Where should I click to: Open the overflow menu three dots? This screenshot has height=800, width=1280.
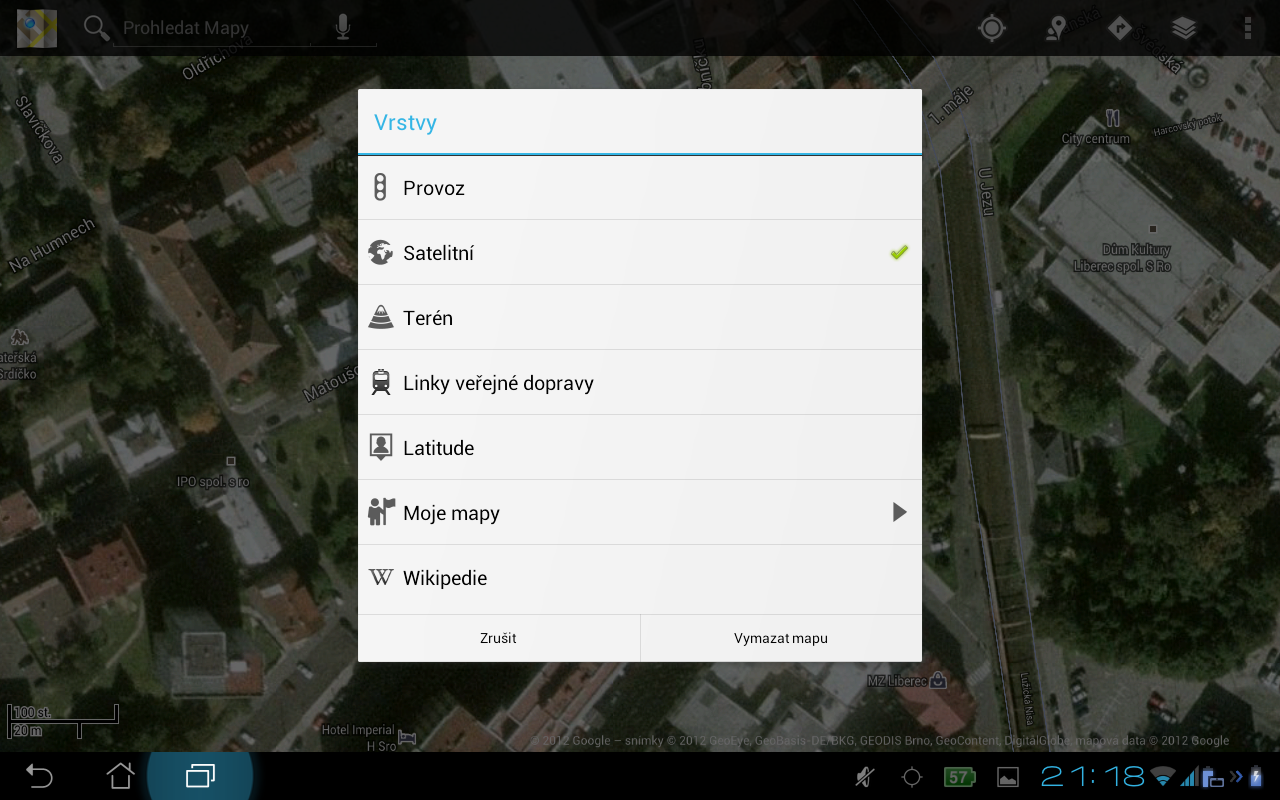pos(1247,28)
